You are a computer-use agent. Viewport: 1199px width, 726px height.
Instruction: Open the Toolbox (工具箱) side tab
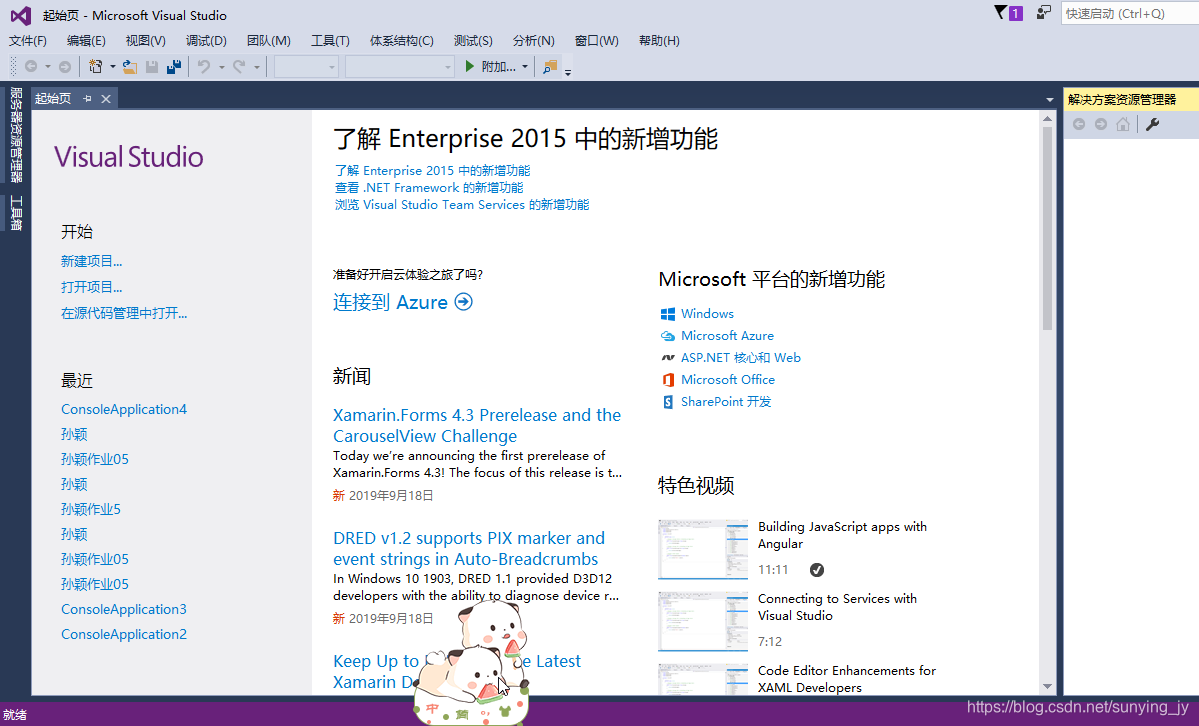[16, 213]
